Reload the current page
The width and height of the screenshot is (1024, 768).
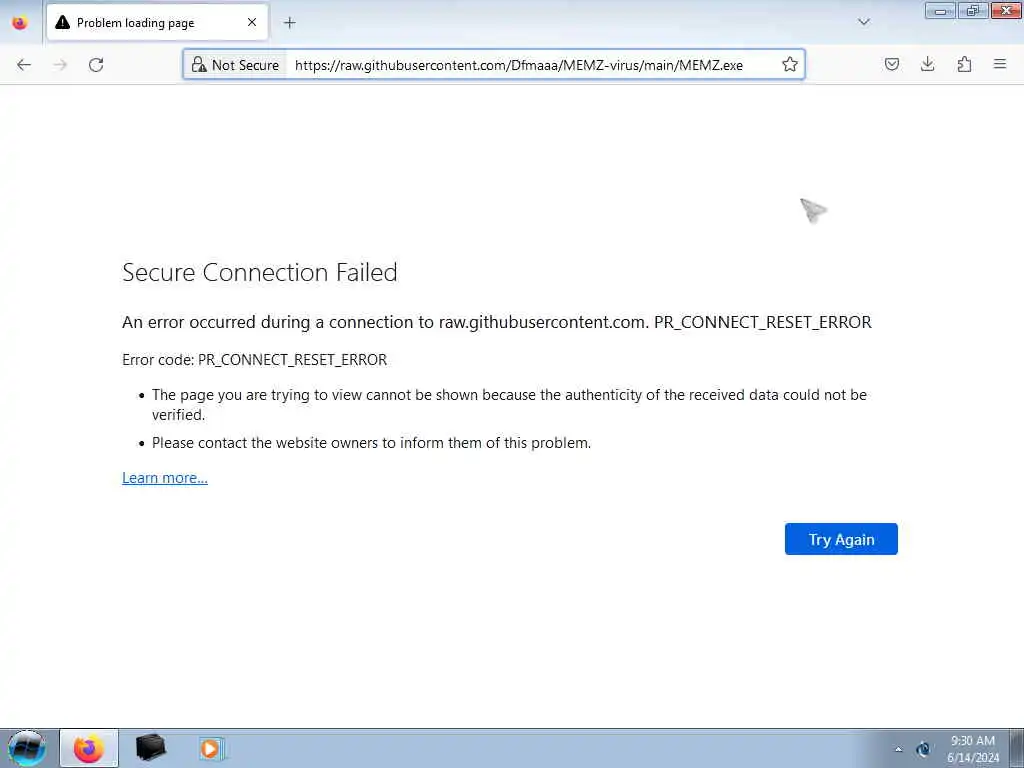(96, 65)
